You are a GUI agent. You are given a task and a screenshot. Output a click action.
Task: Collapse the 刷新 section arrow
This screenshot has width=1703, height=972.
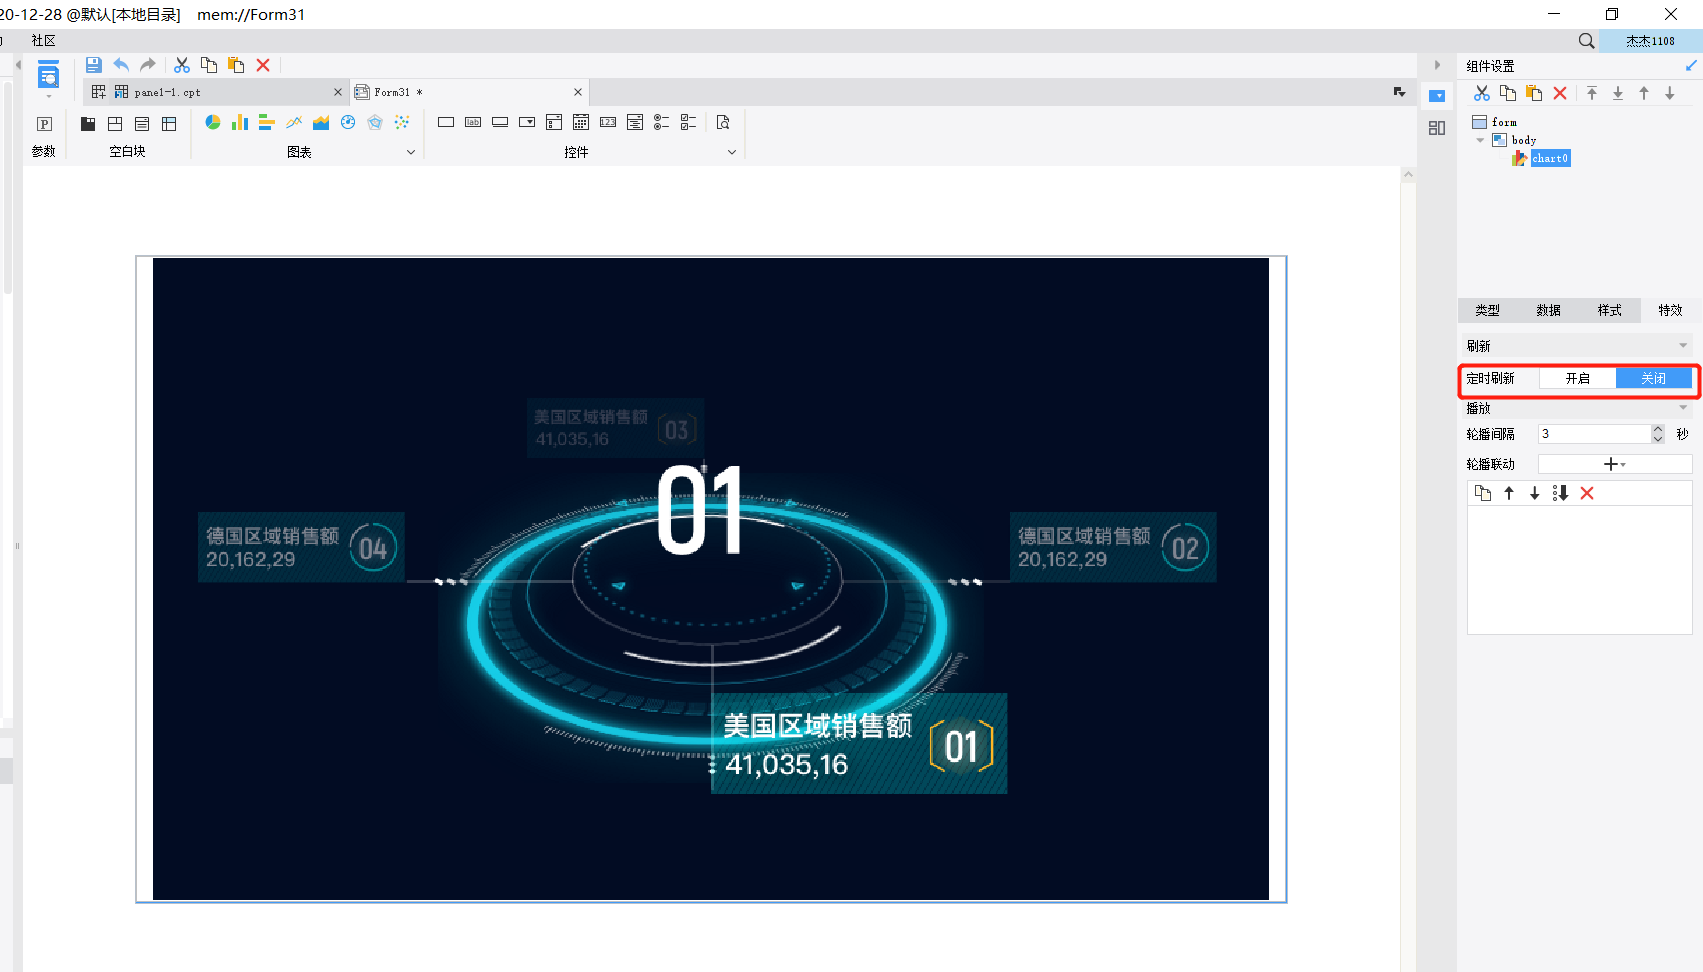pos(1683,346)
